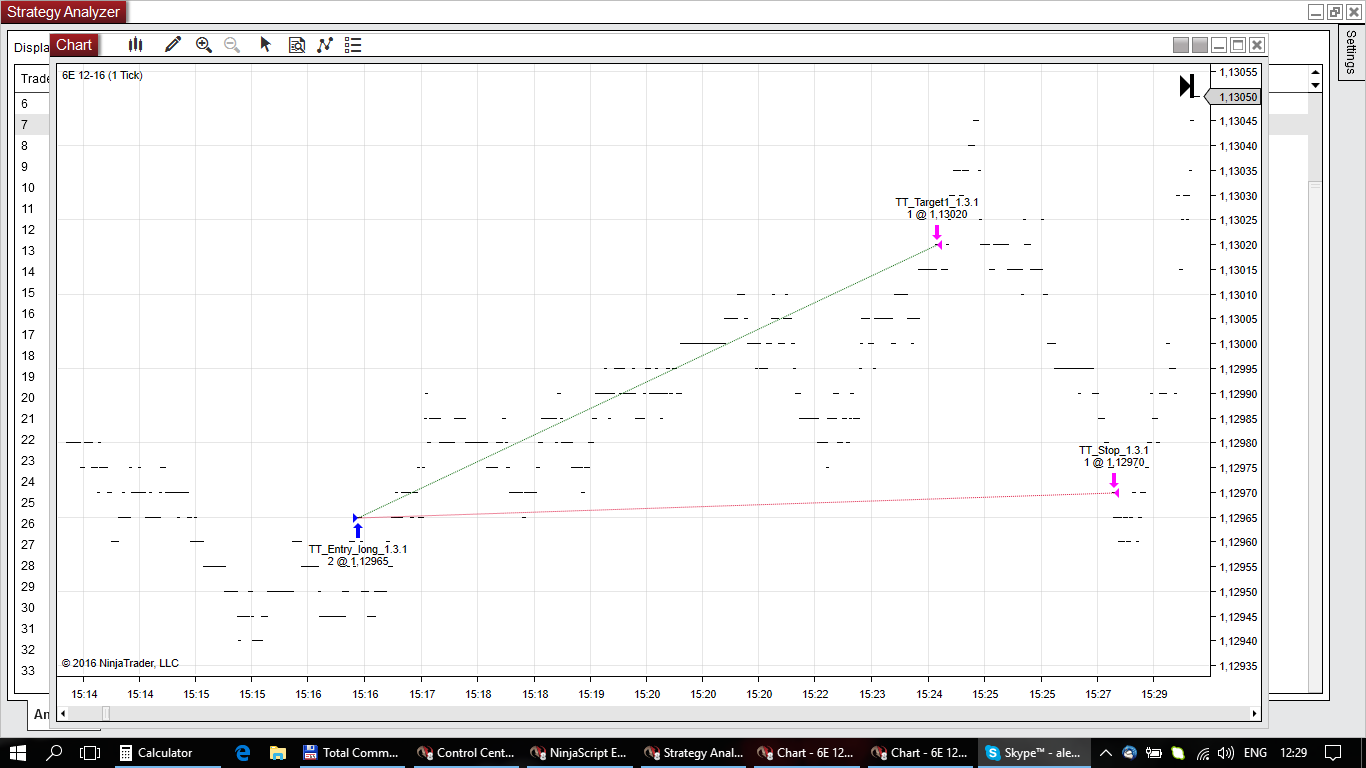
Task: Select trade row 12 in Strategy Analyzer
Action: coord(32,229)
